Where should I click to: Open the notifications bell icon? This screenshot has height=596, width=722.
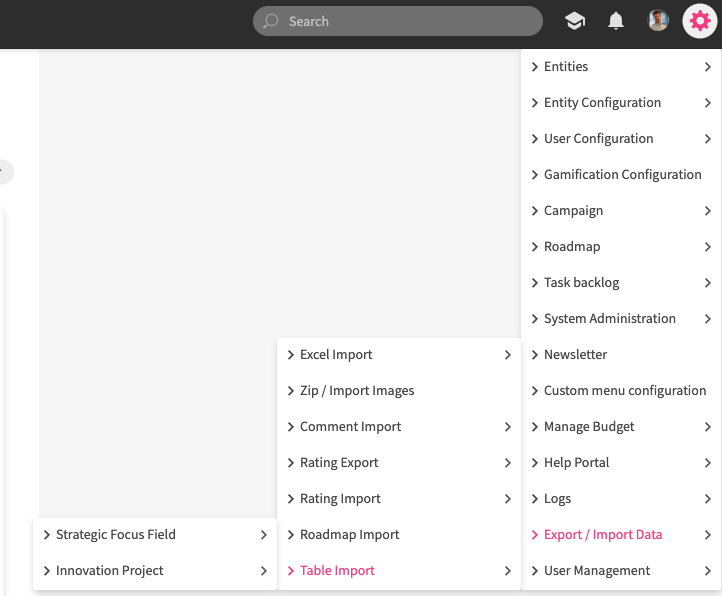(616, 21)
